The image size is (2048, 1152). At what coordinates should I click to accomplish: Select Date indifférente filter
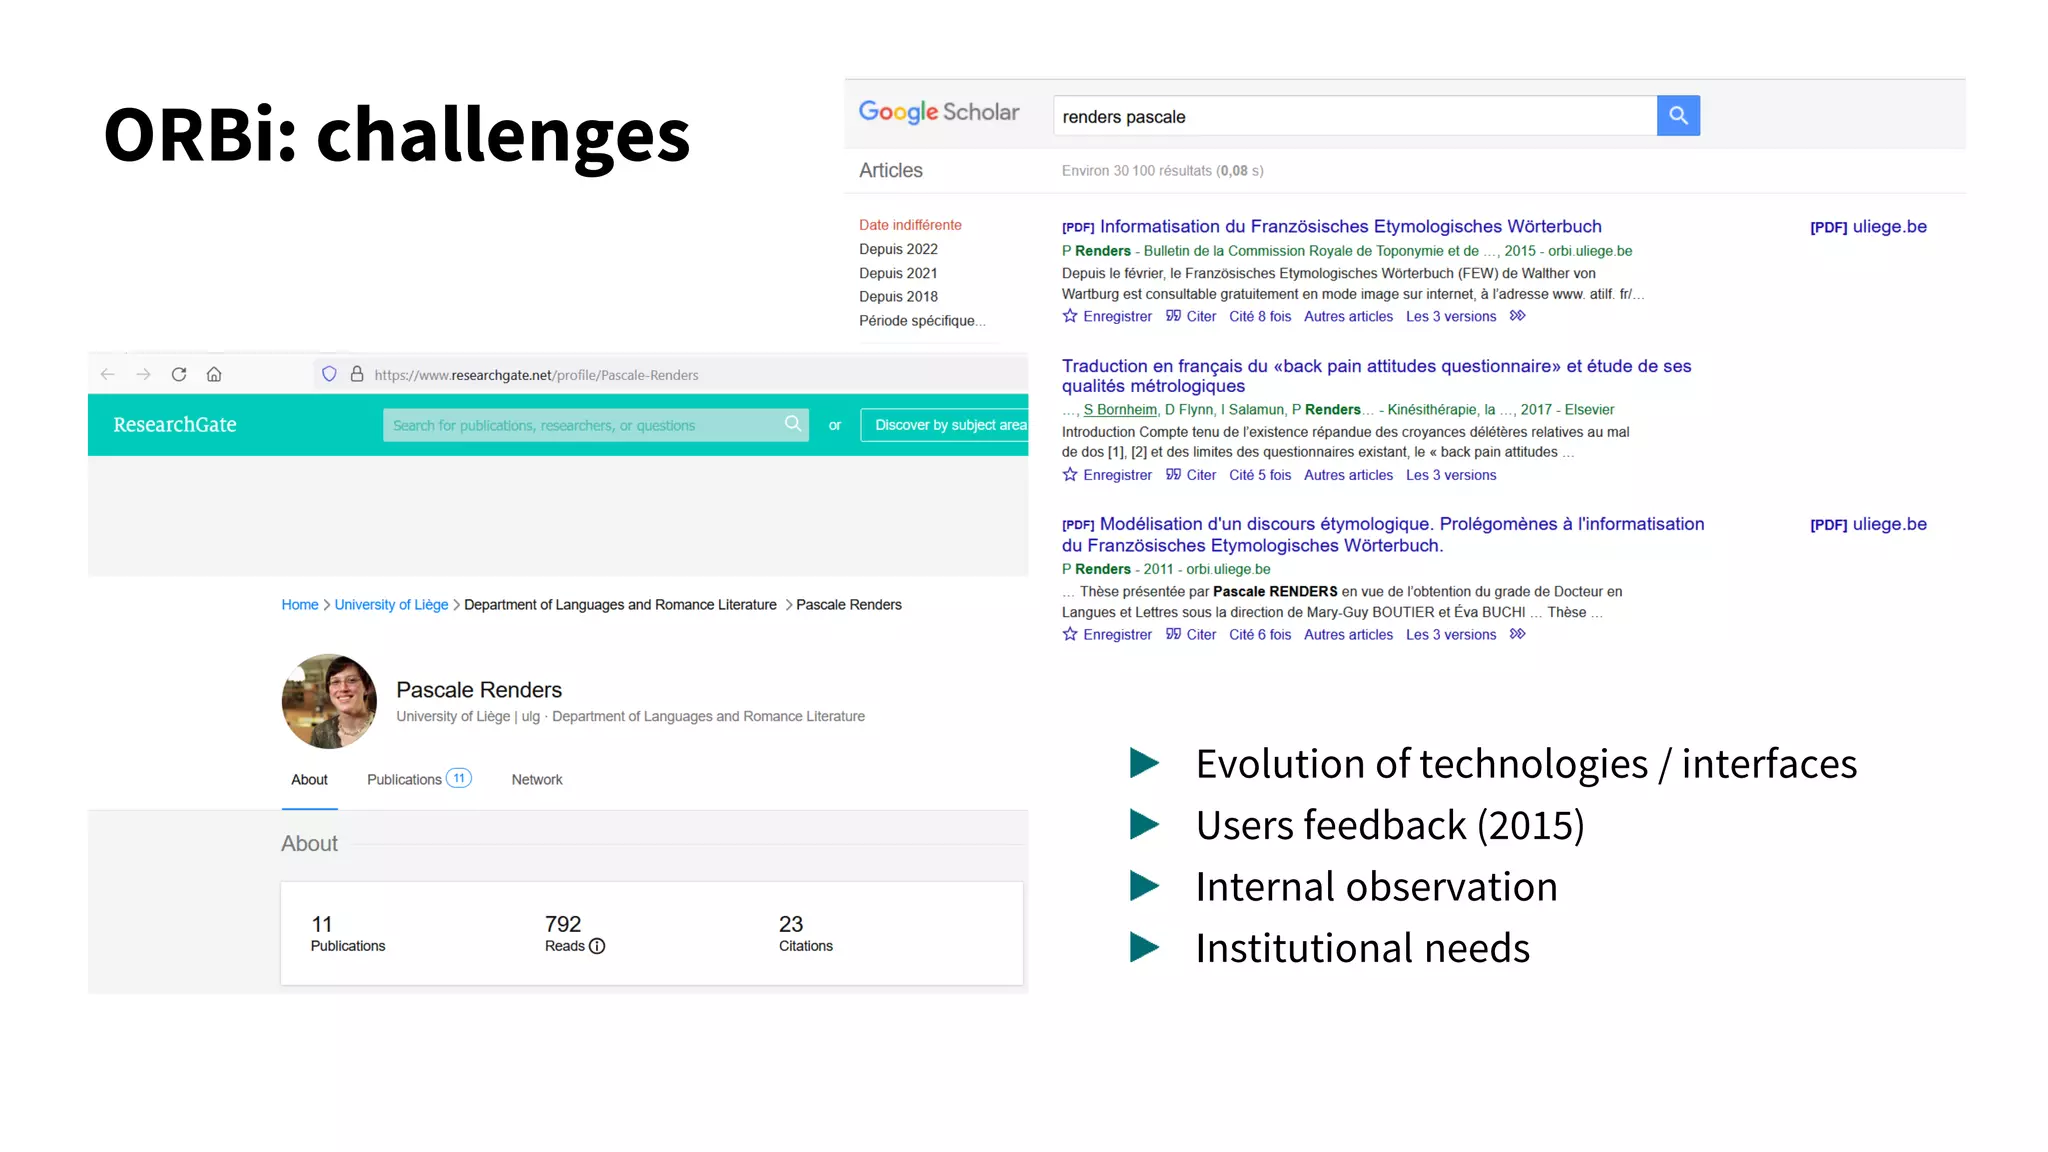(910, 225)
